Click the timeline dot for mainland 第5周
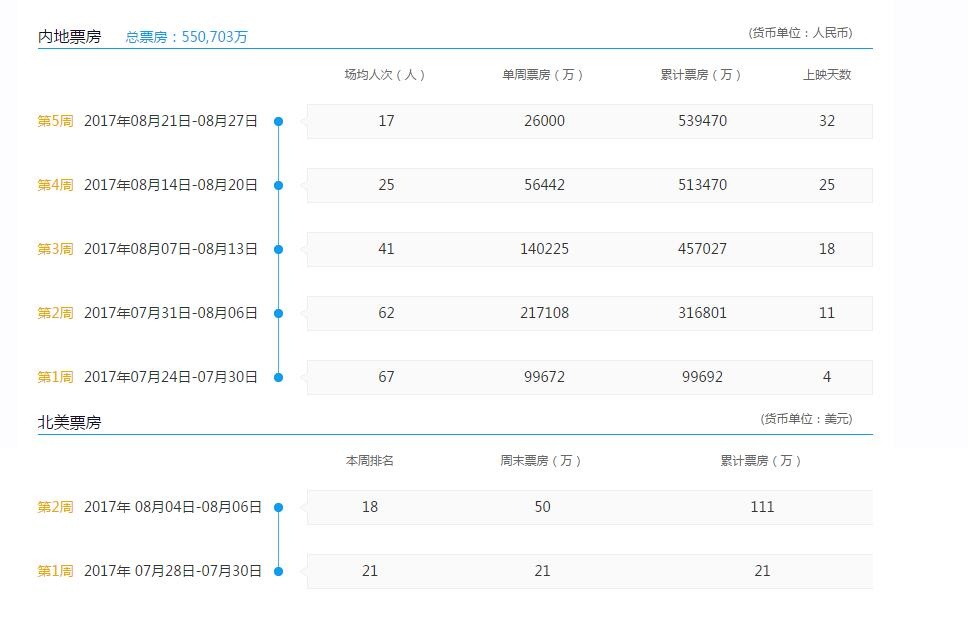Screen dimensions: 968x623 click(x=279, y=122)
